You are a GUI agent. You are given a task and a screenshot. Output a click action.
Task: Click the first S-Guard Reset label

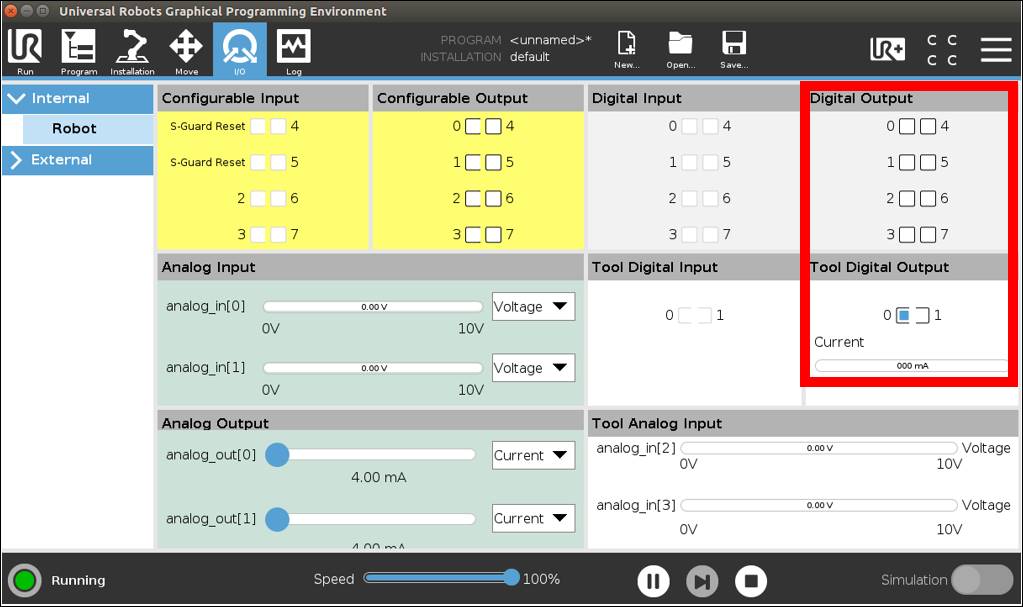click(x=207, y=126)
